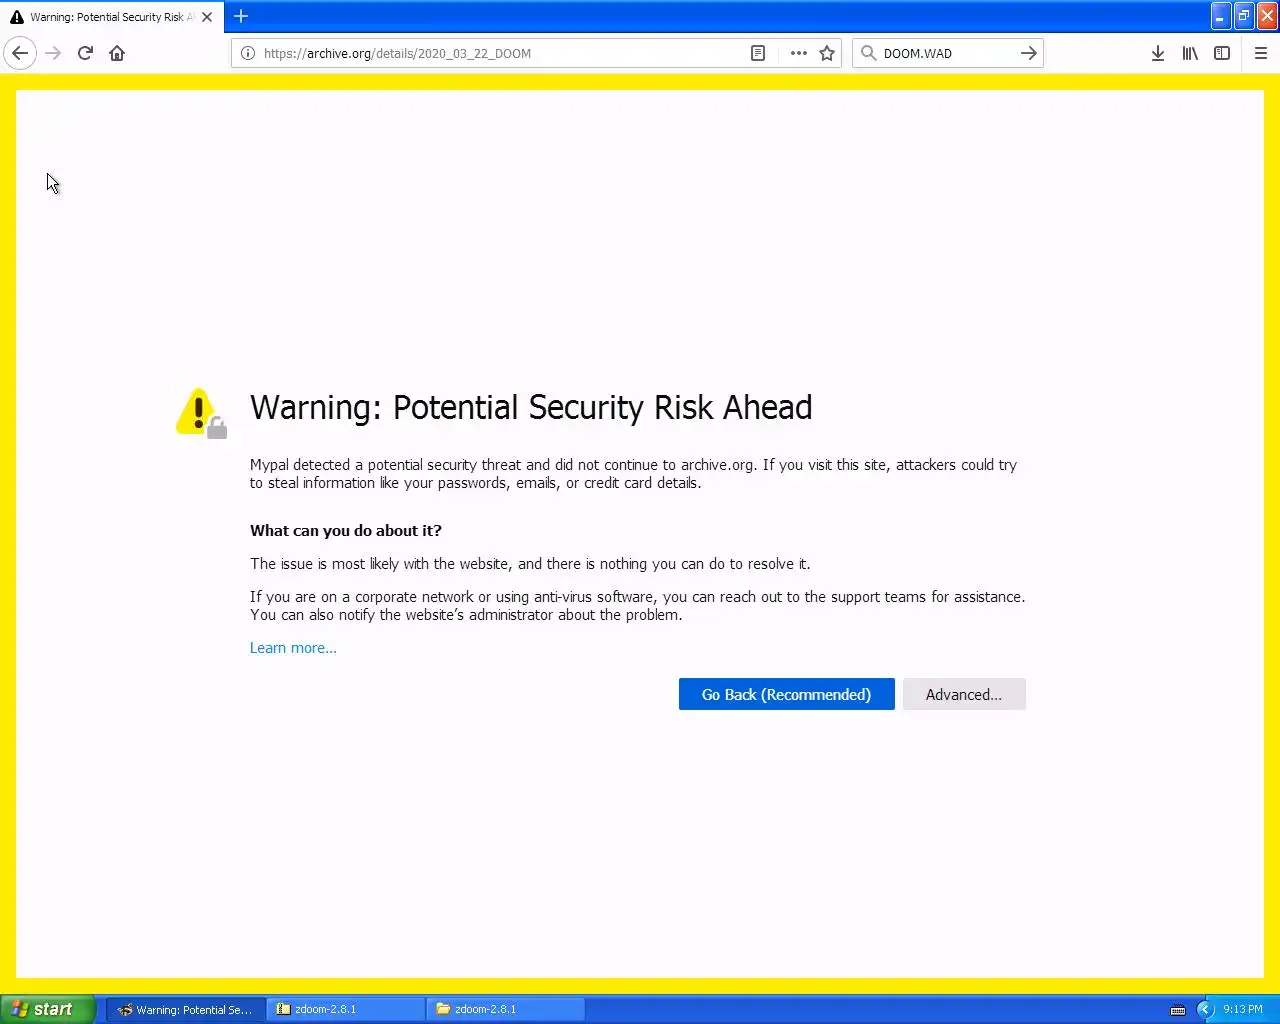Reload the current page
The image size is (1280, 1024).
point(85,53)
